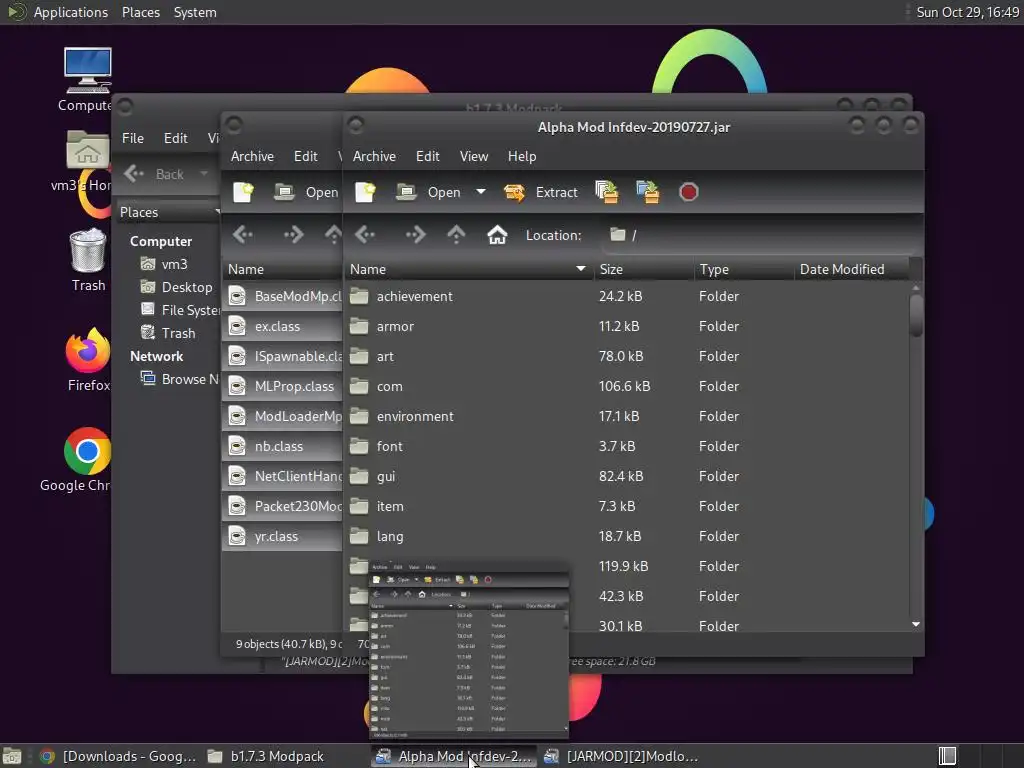The image size is (1024, 768).
Task: Select MLProp.class file
Action: (282, 387)
